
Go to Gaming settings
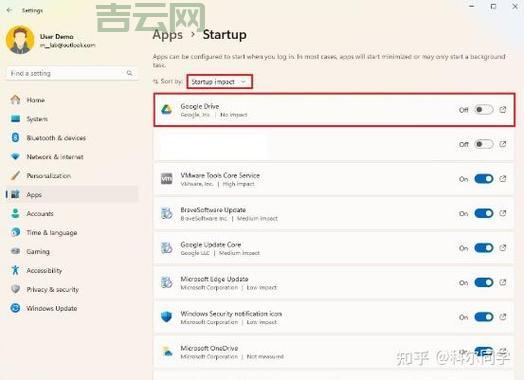coord(38,252)
